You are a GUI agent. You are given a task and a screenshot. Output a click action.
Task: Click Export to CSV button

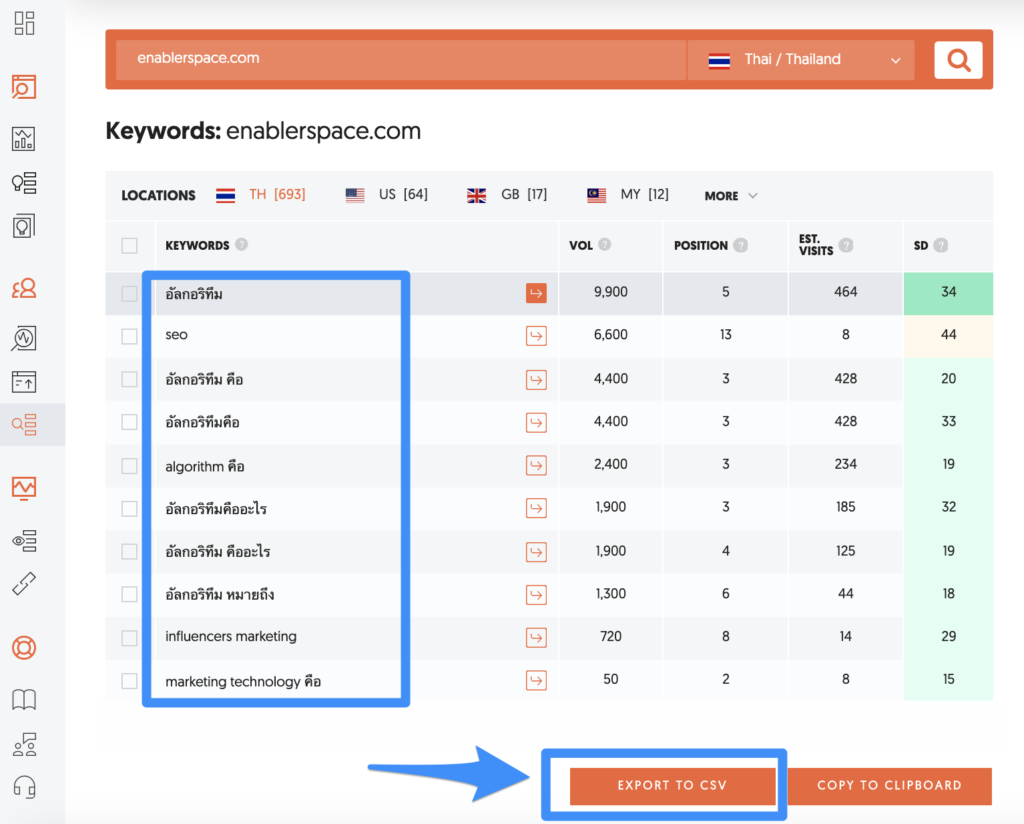[672, 785]
